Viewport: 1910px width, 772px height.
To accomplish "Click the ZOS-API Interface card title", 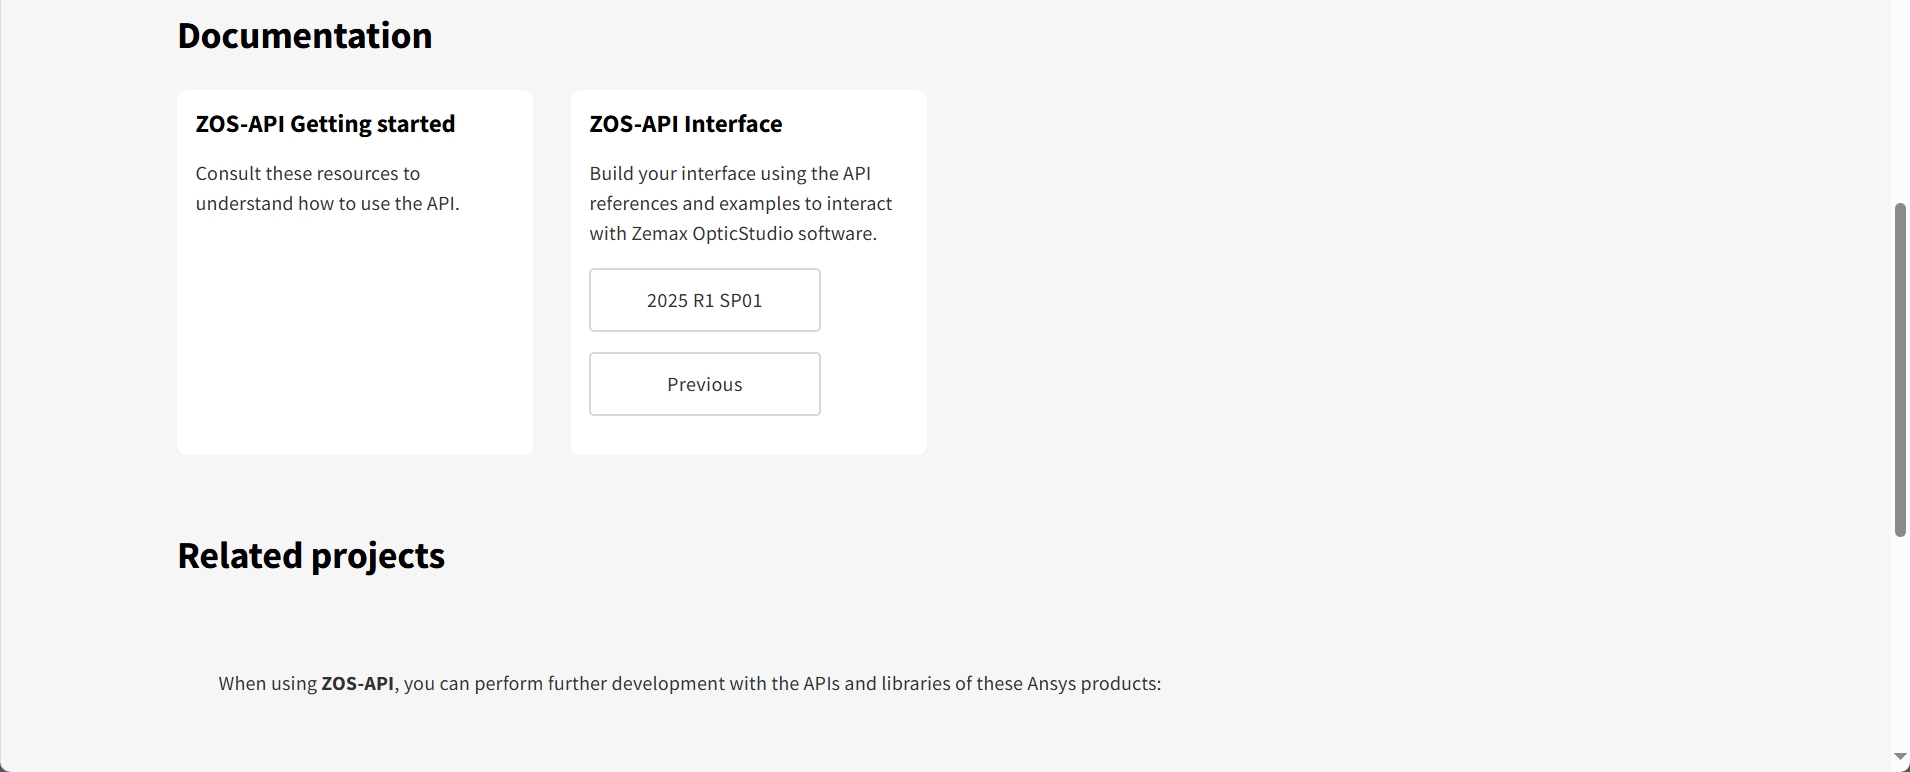I will (x=685, y=124).
